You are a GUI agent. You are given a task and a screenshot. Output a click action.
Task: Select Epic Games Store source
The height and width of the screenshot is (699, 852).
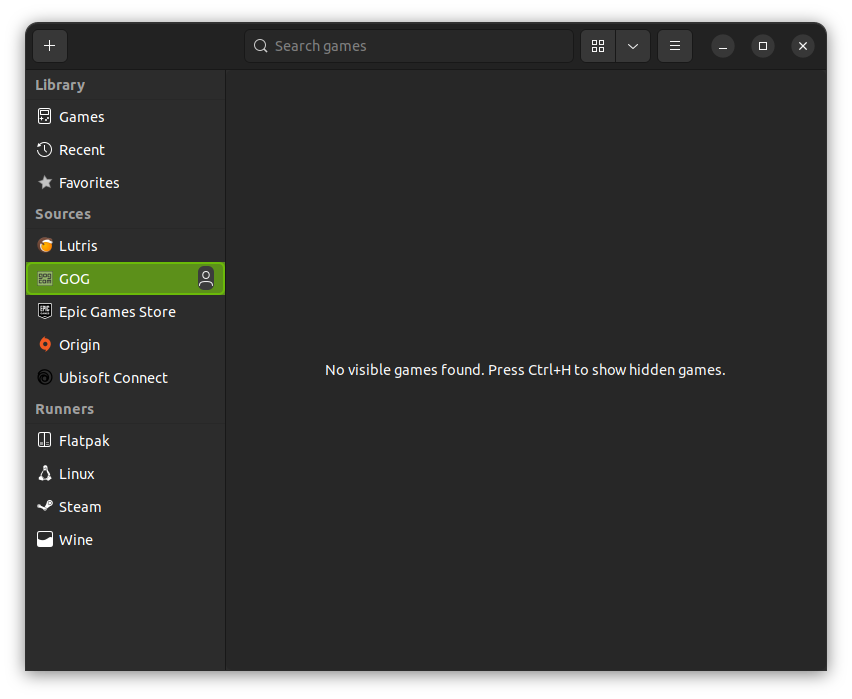pyautogui.click(x=126, y=312)
